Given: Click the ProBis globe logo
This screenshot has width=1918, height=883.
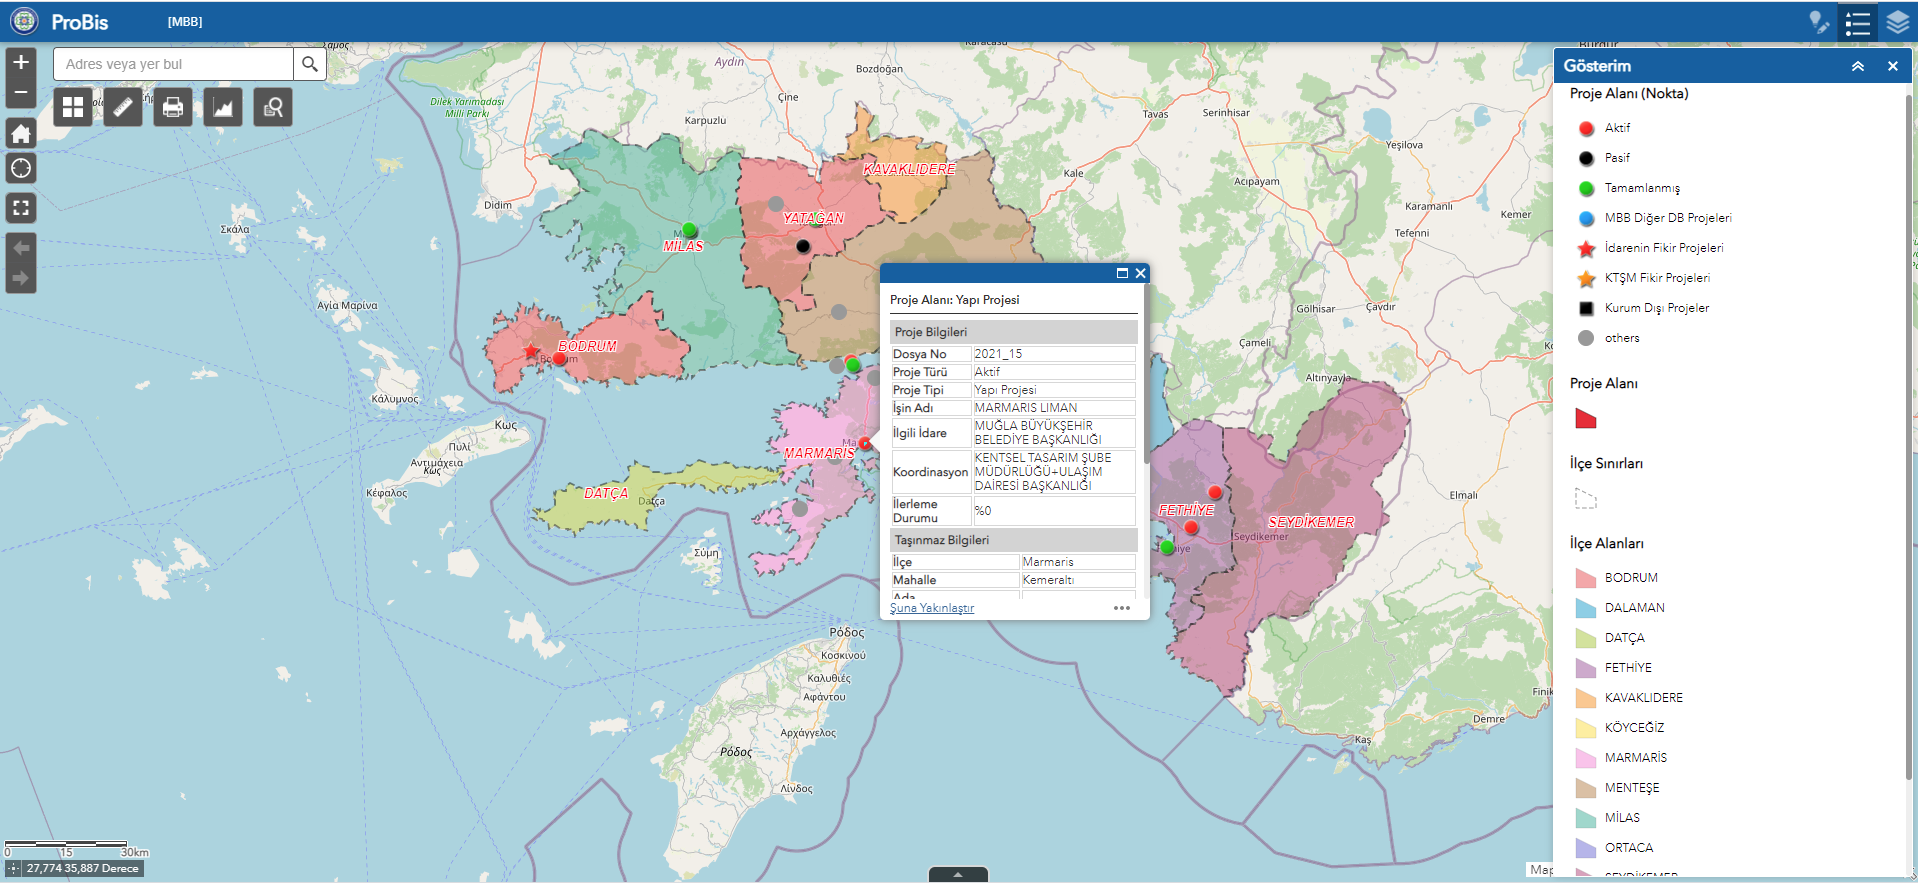Looking at the screenshot, I should pyautogui.click(x=24, y=21).
